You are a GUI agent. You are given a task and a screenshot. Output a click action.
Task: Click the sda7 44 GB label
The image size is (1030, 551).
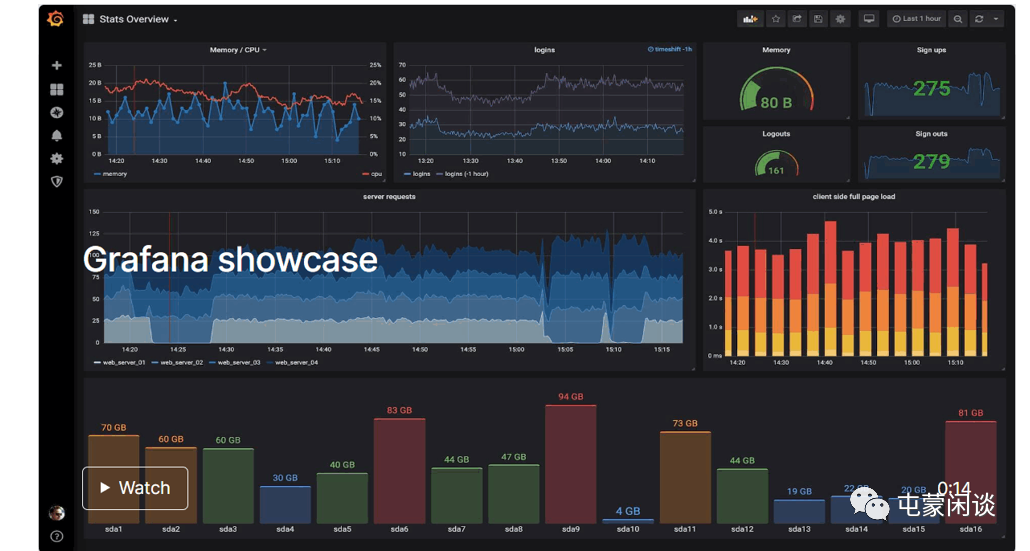tap(457, 460)
